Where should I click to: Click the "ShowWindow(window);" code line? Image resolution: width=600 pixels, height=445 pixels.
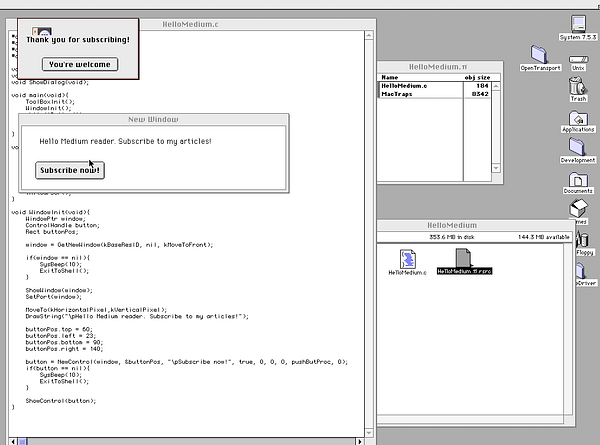tap(59, 290)
